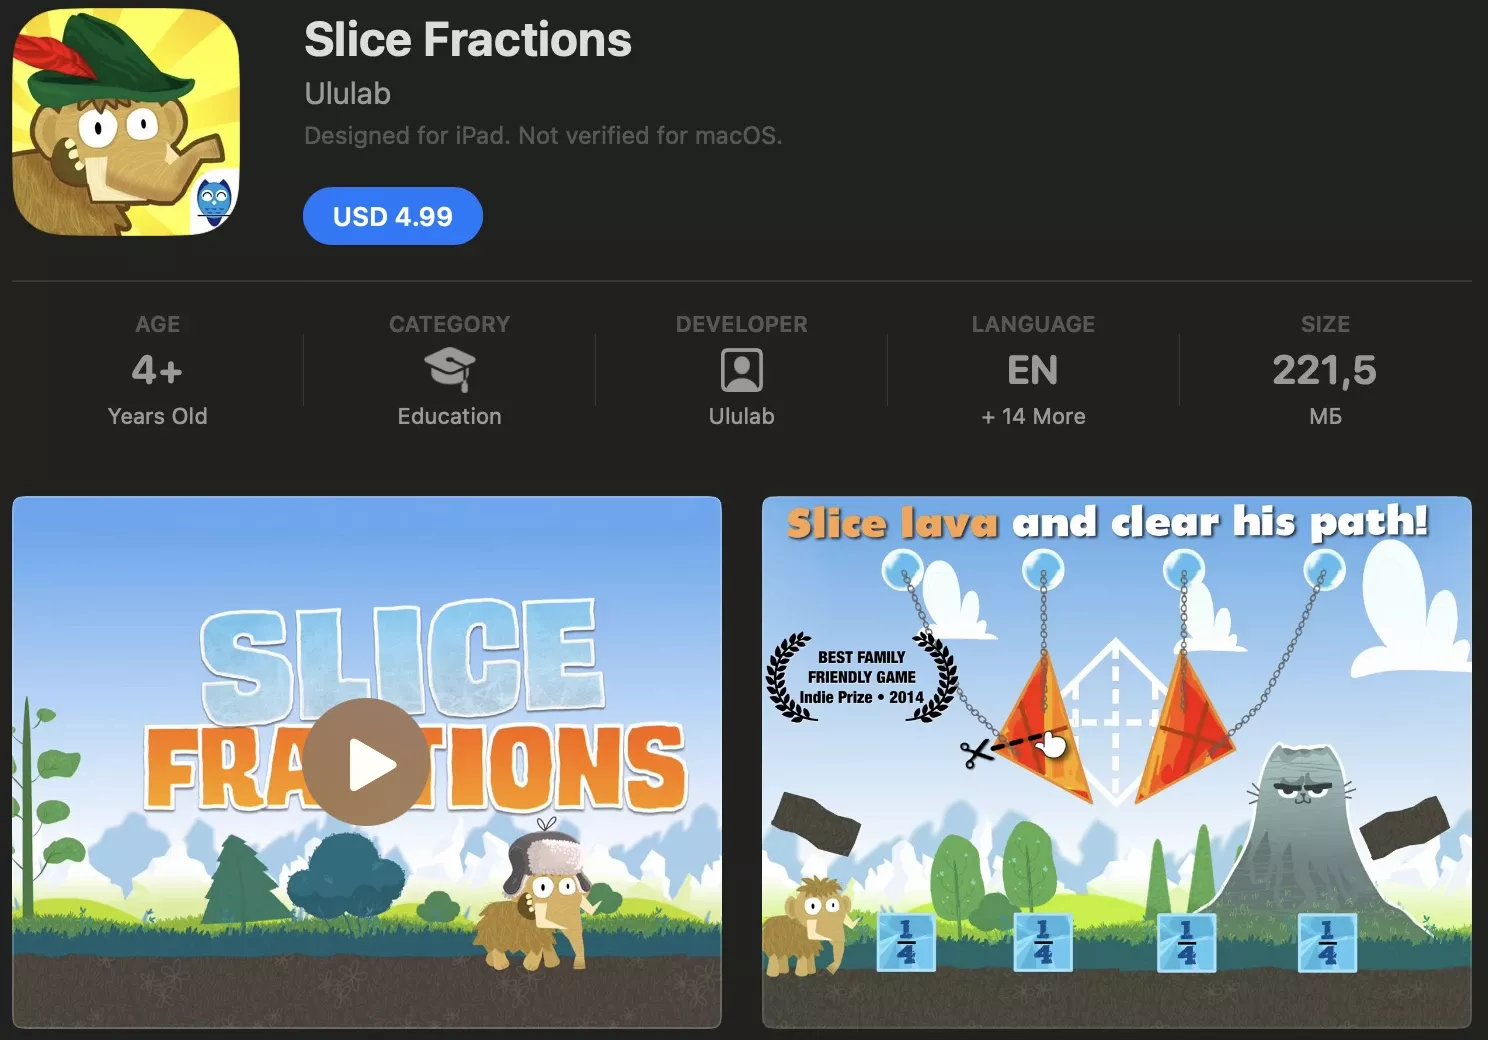The width and height of the screenshot is (1488, 1040).
Task: Click the EN language badge
Action: click(1033, 371)
